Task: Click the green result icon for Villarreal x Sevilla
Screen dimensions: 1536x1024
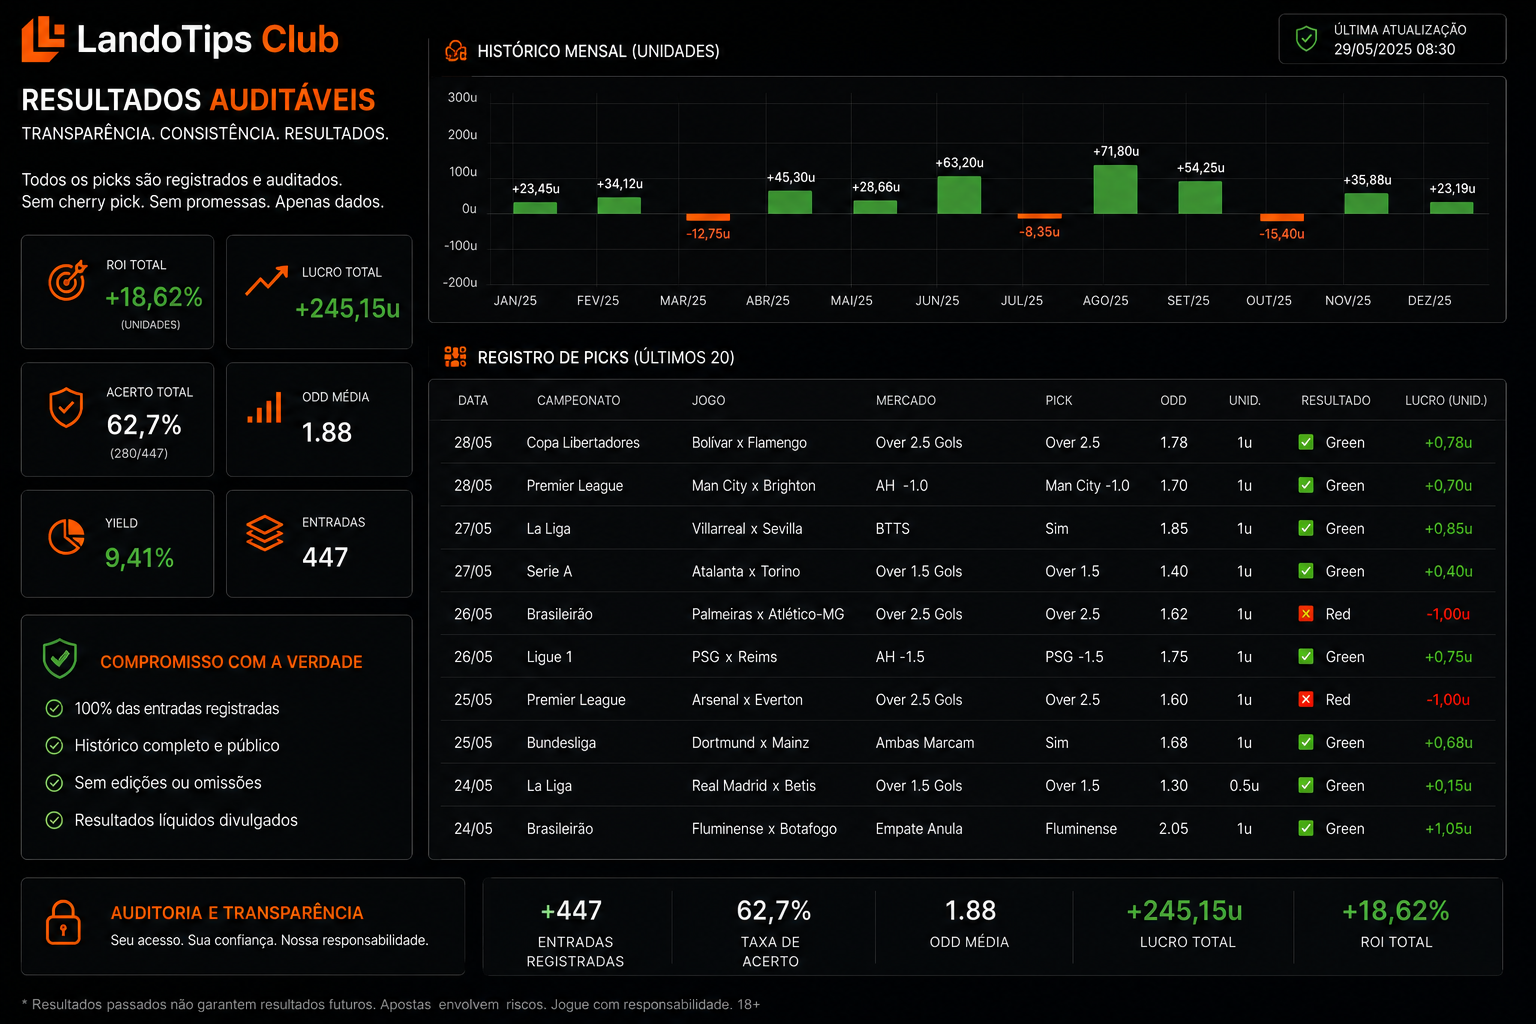Action: 1306,528
